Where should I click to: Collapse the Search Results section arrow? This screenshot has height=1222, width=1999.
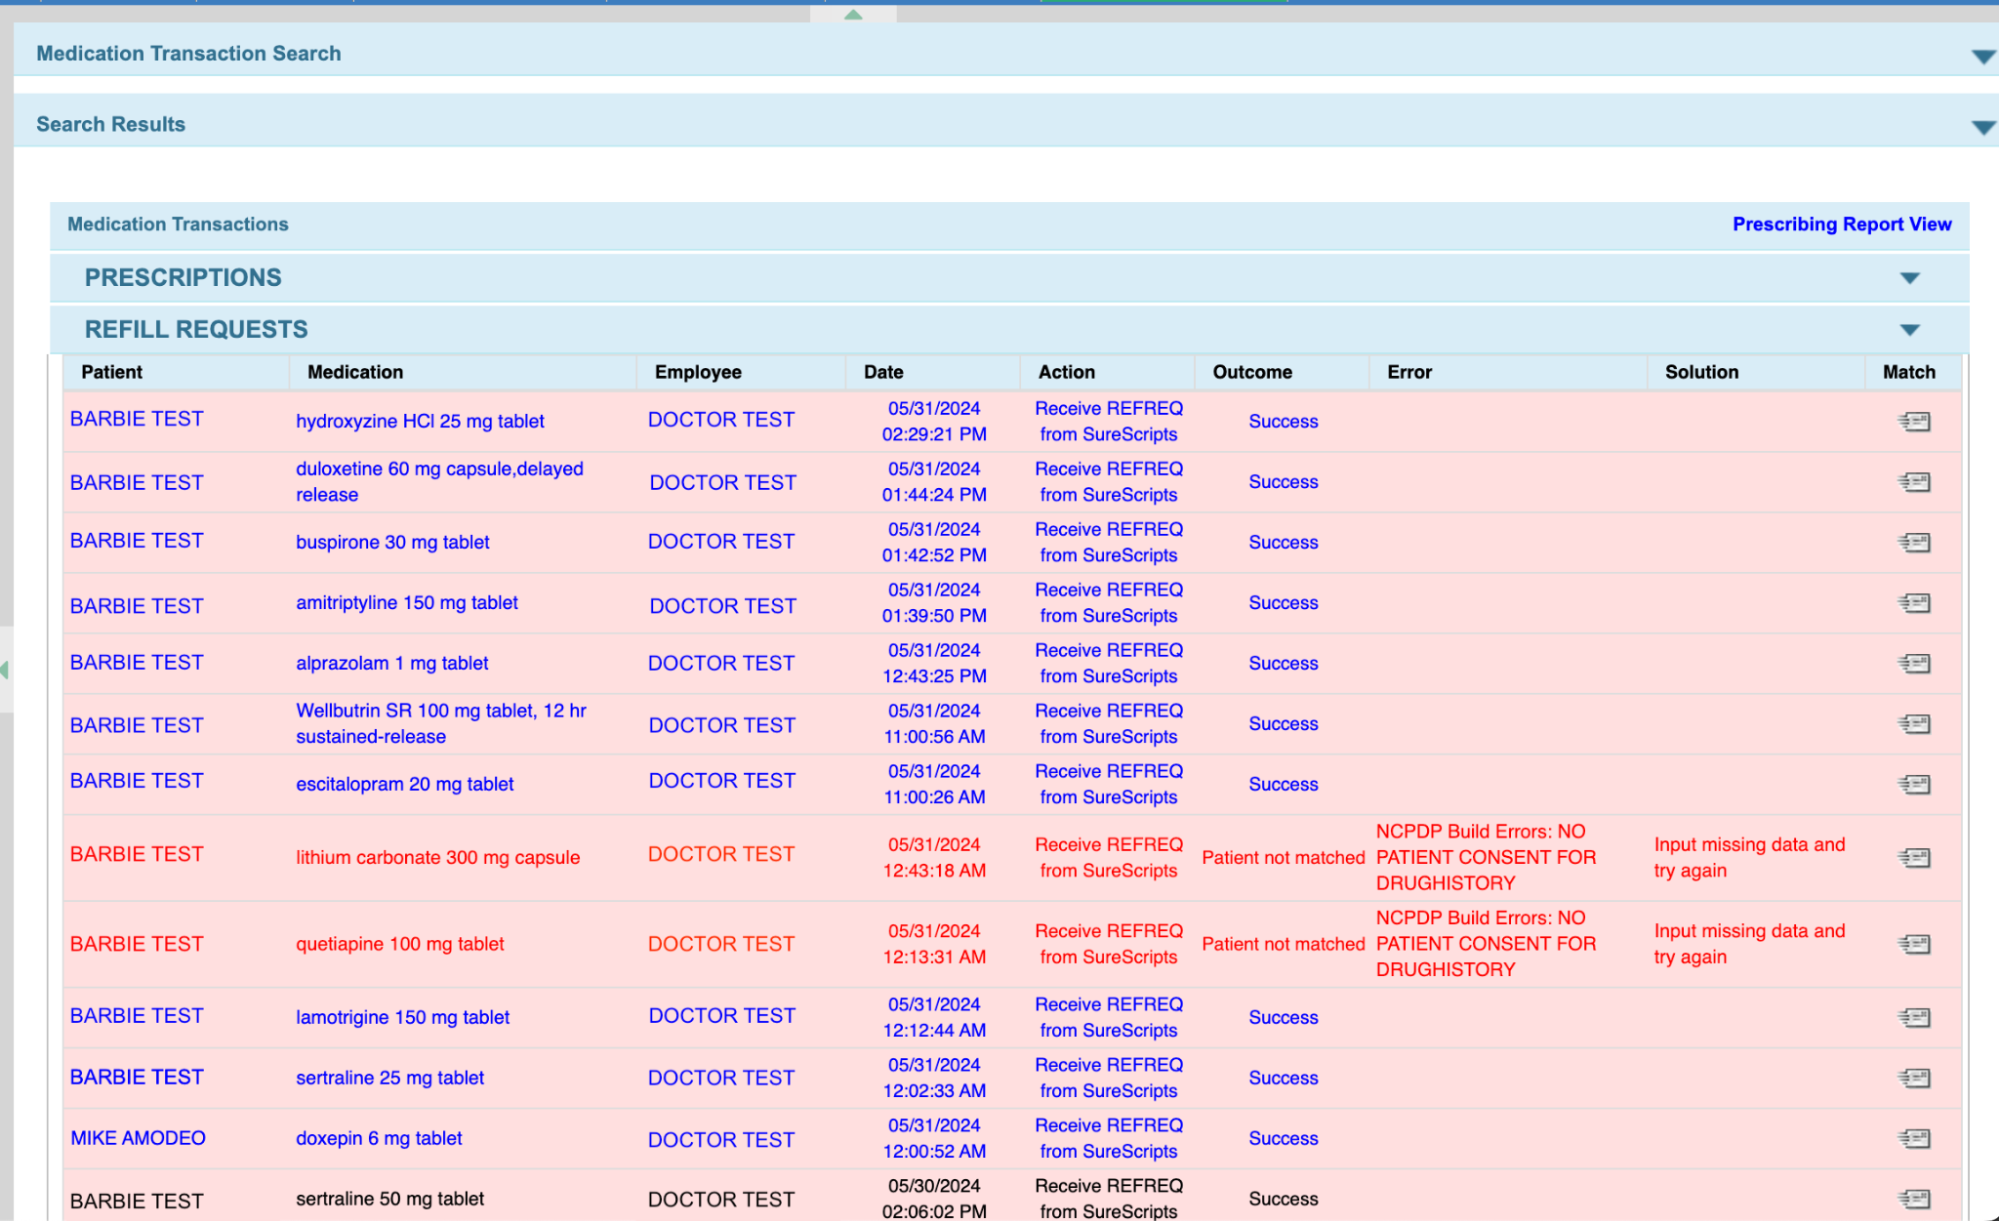pyautogui.click(x=1982, y=128)
